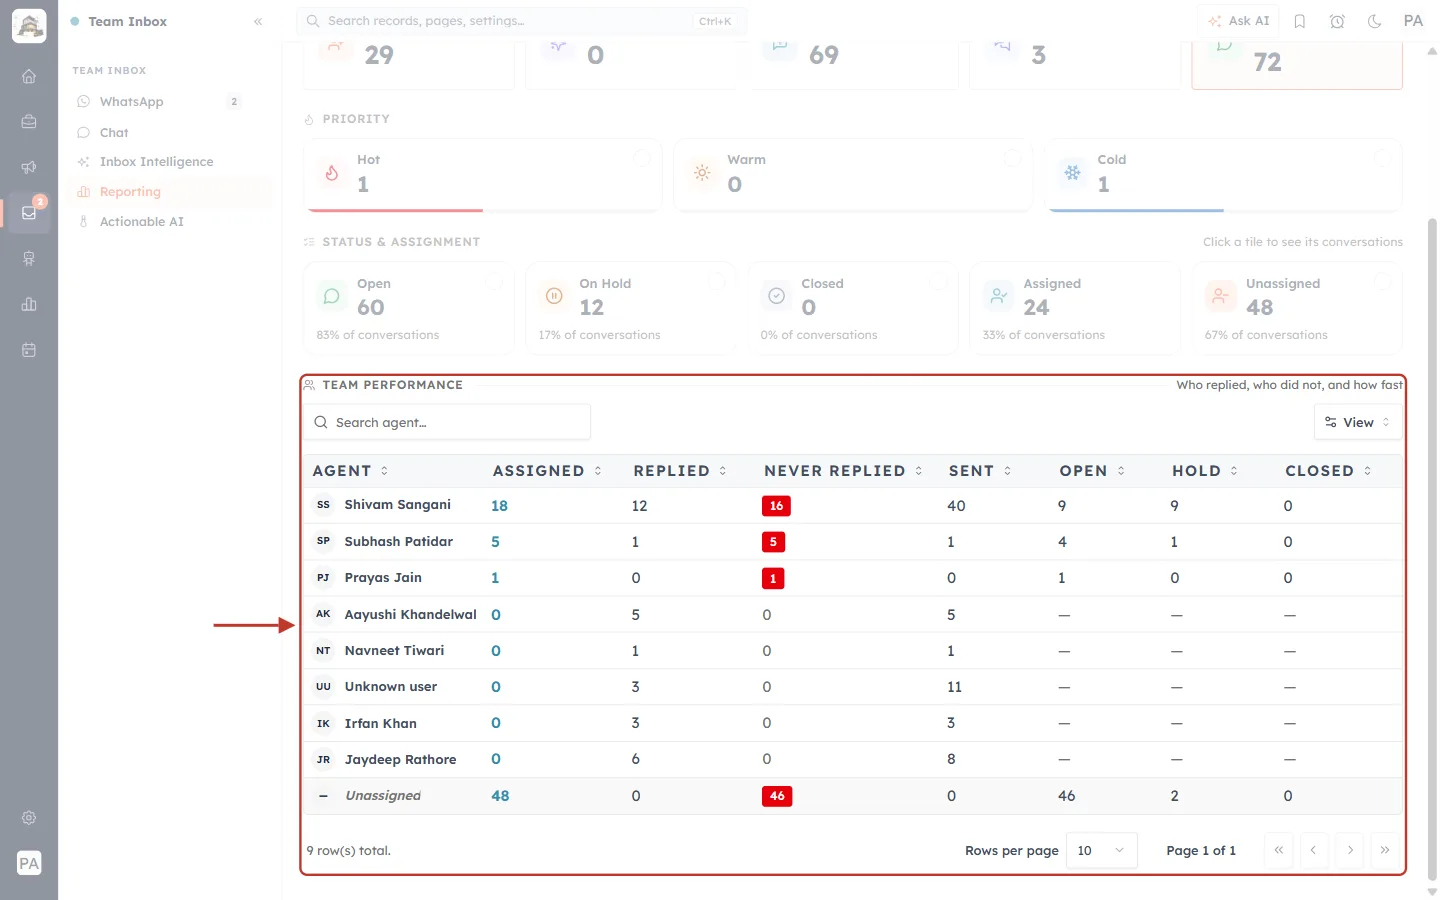Click the settings gear in left rail

pos(29,818)
